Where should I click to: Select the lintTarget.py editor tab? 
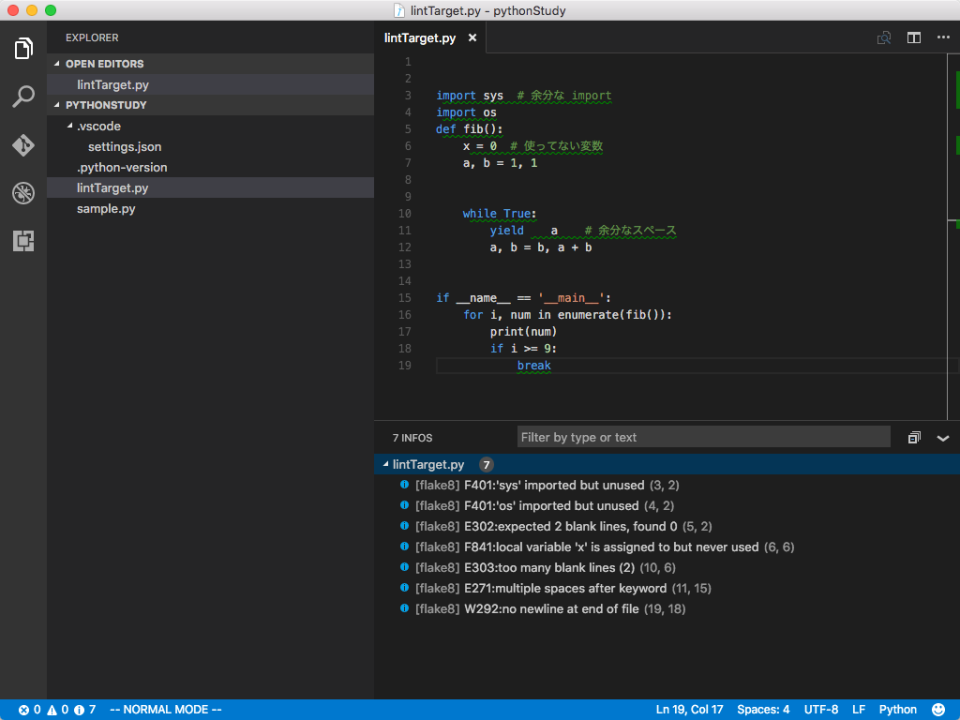(x=420, y=38)
